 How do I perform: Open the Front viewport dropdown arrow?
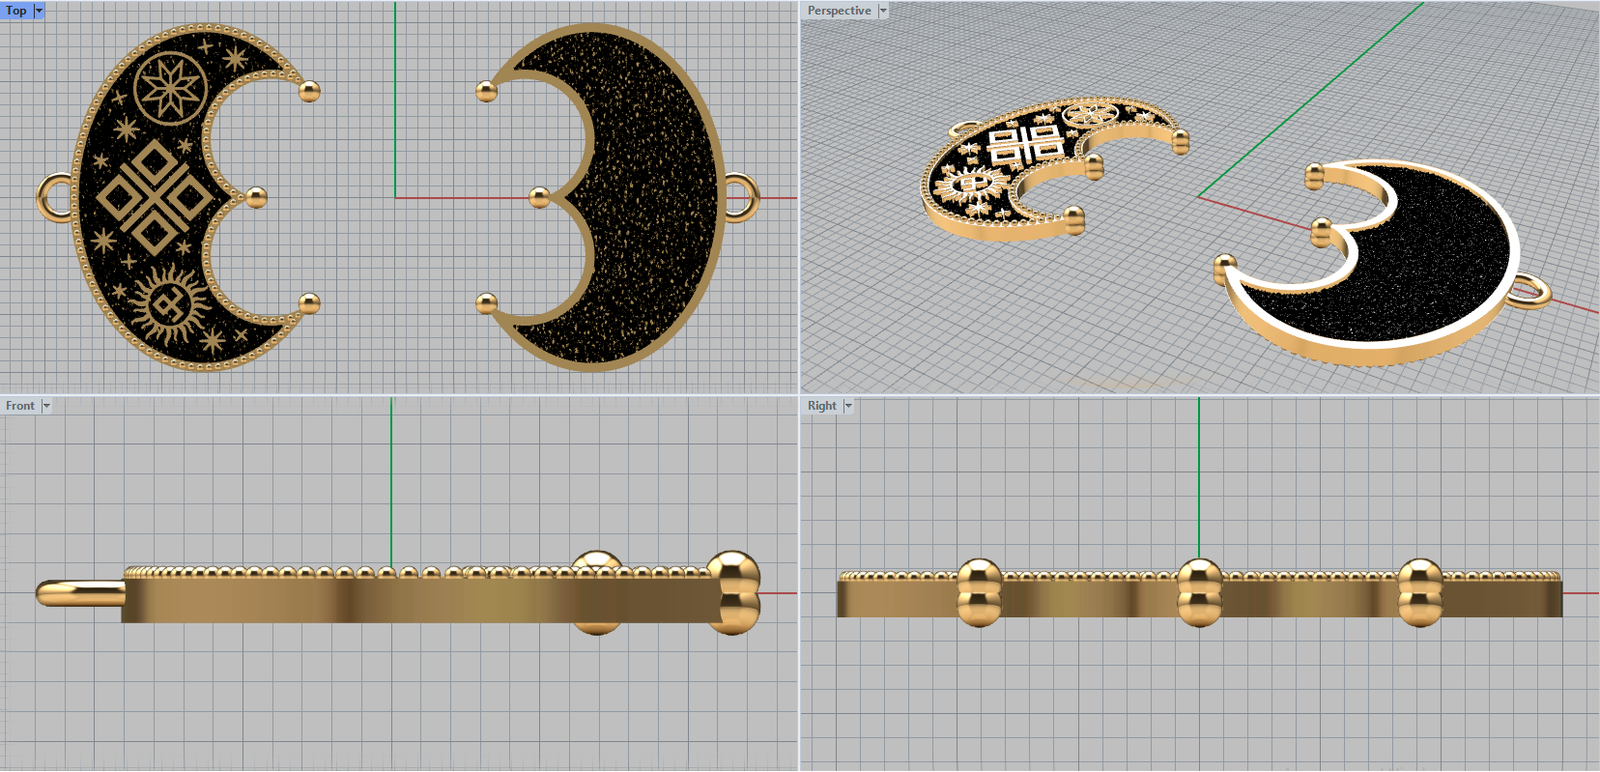(x=46, y=405)
